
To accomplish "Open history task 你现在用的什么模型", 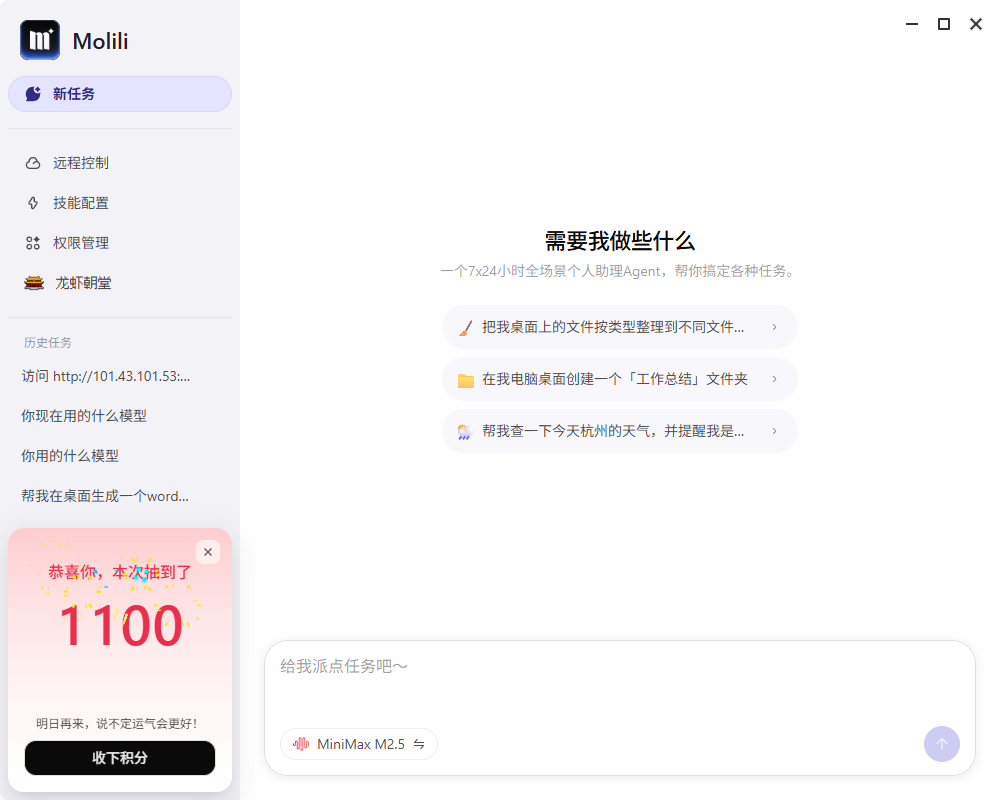I will tap(84, 416).
